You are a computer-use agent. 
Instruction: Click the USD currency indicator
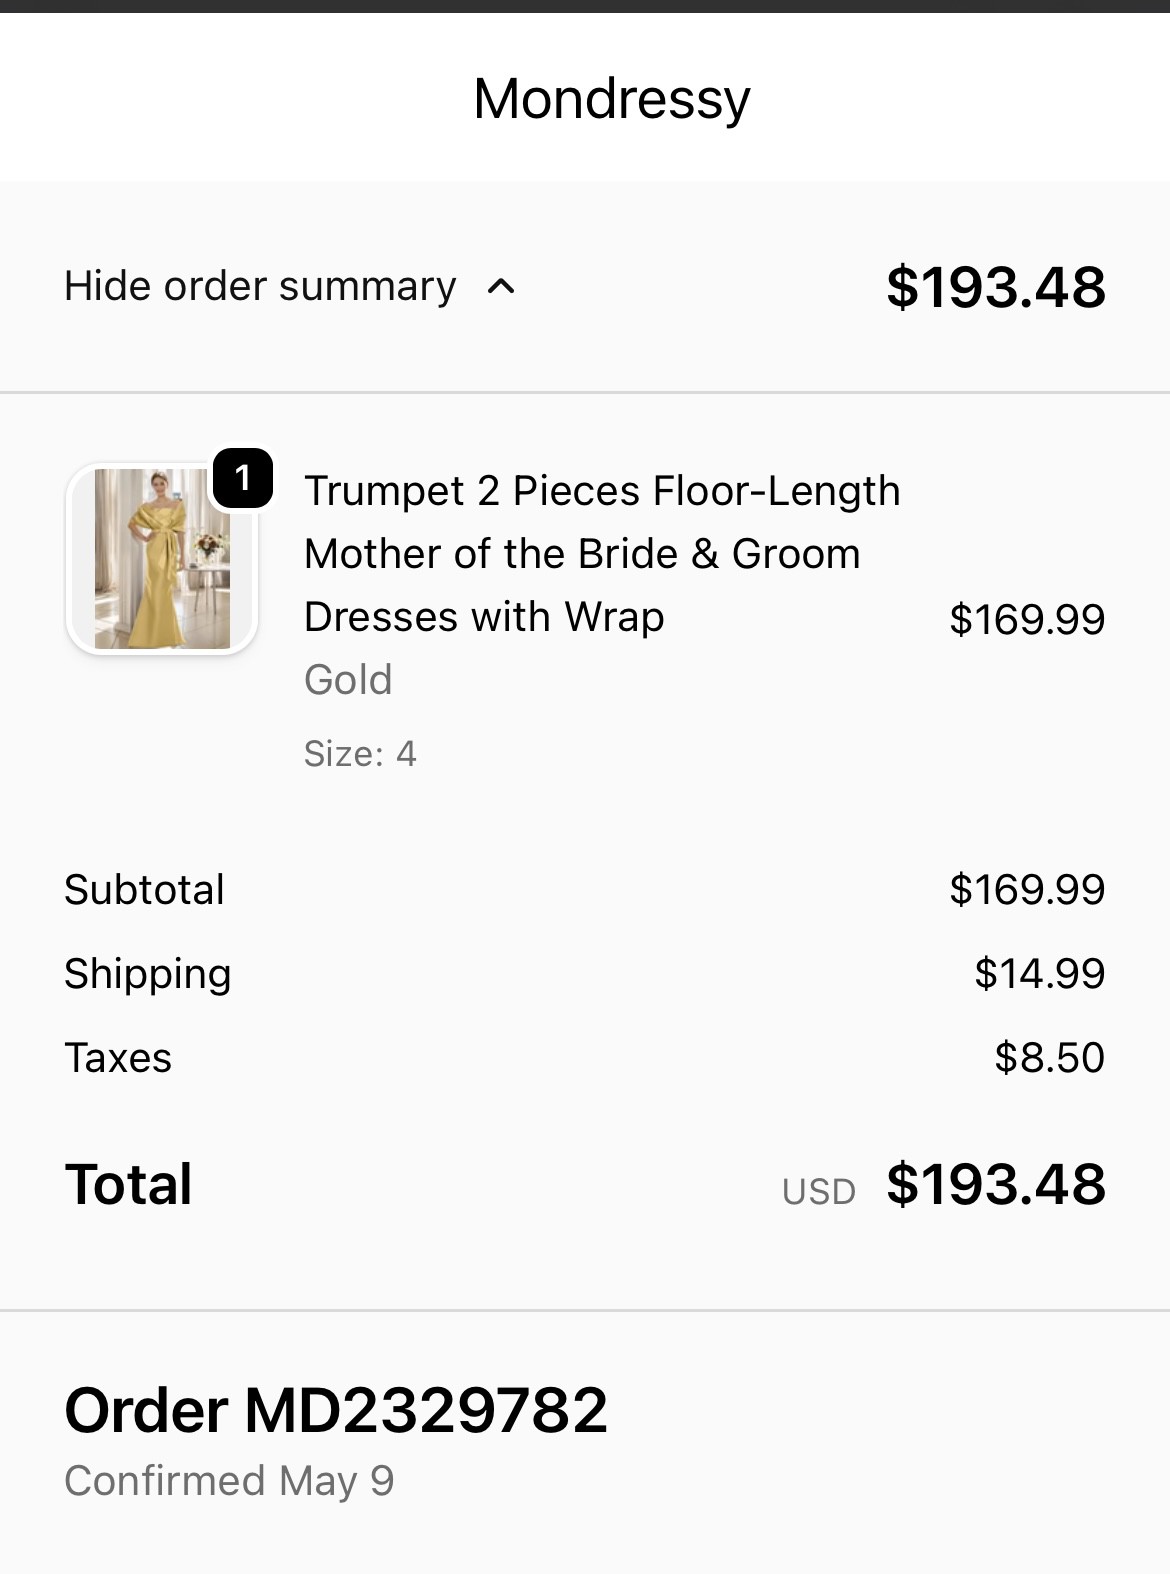(818, 1191)
